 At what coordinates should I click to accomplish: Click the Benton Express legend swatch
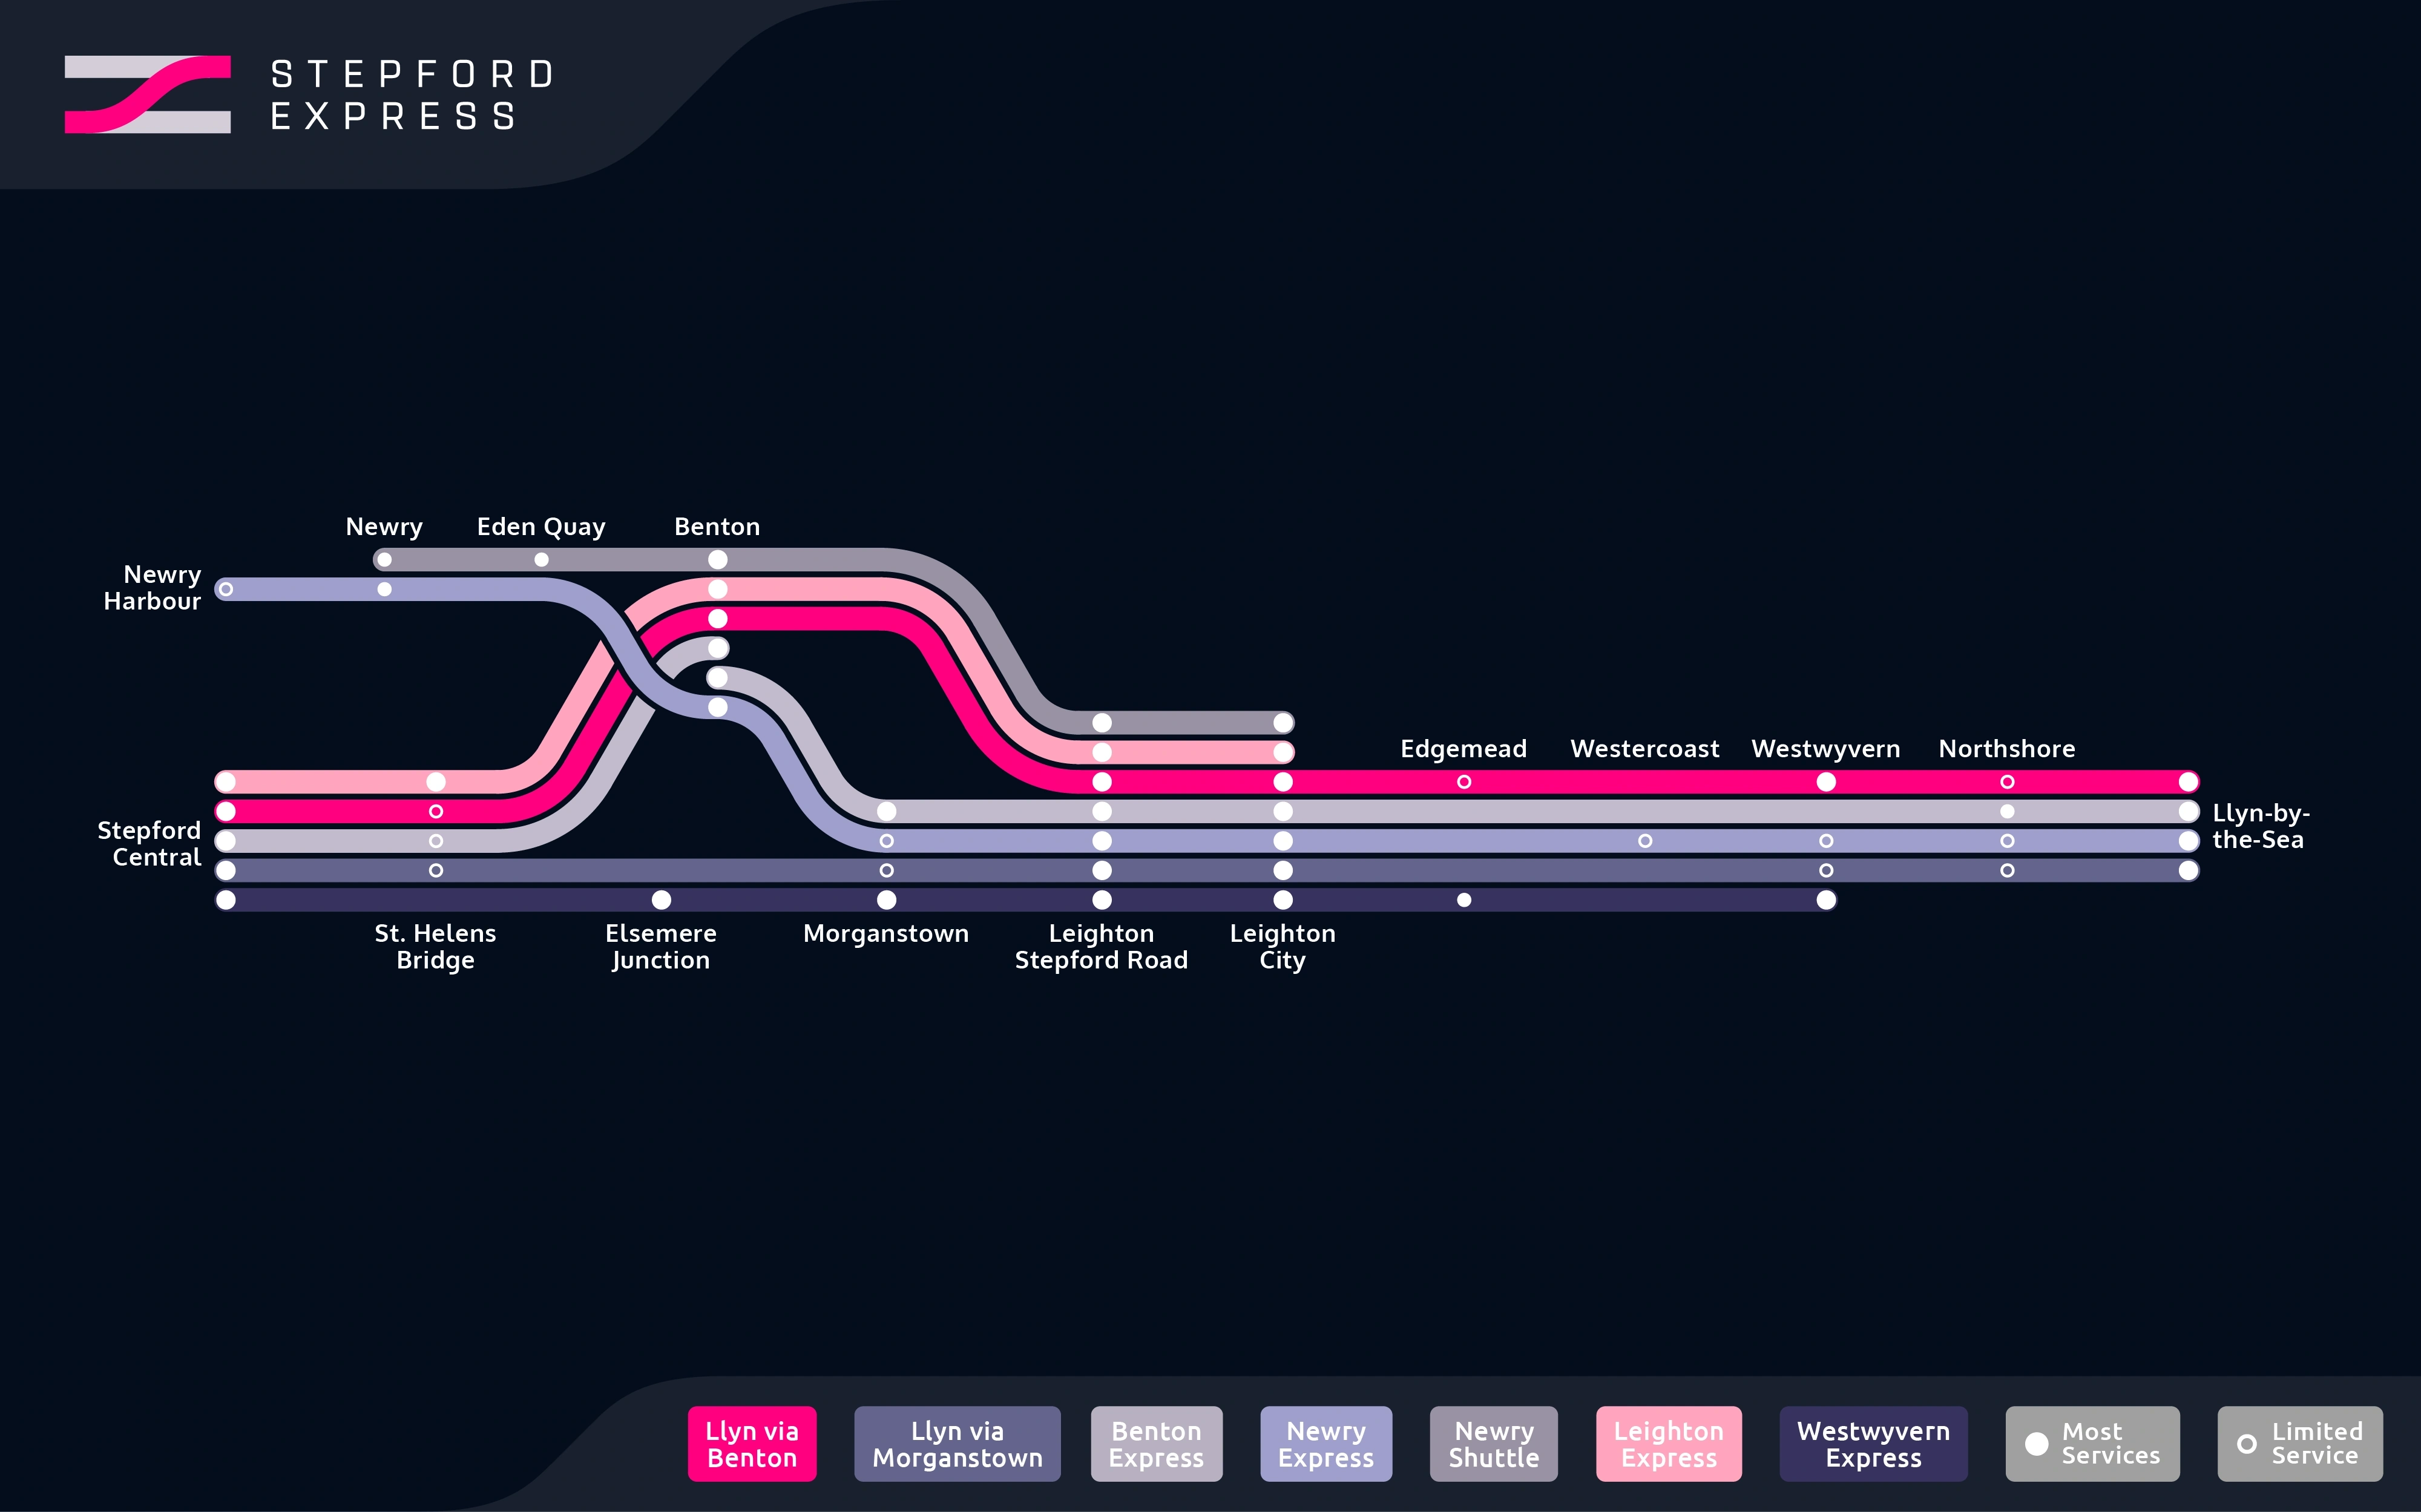[1156, 1444]
